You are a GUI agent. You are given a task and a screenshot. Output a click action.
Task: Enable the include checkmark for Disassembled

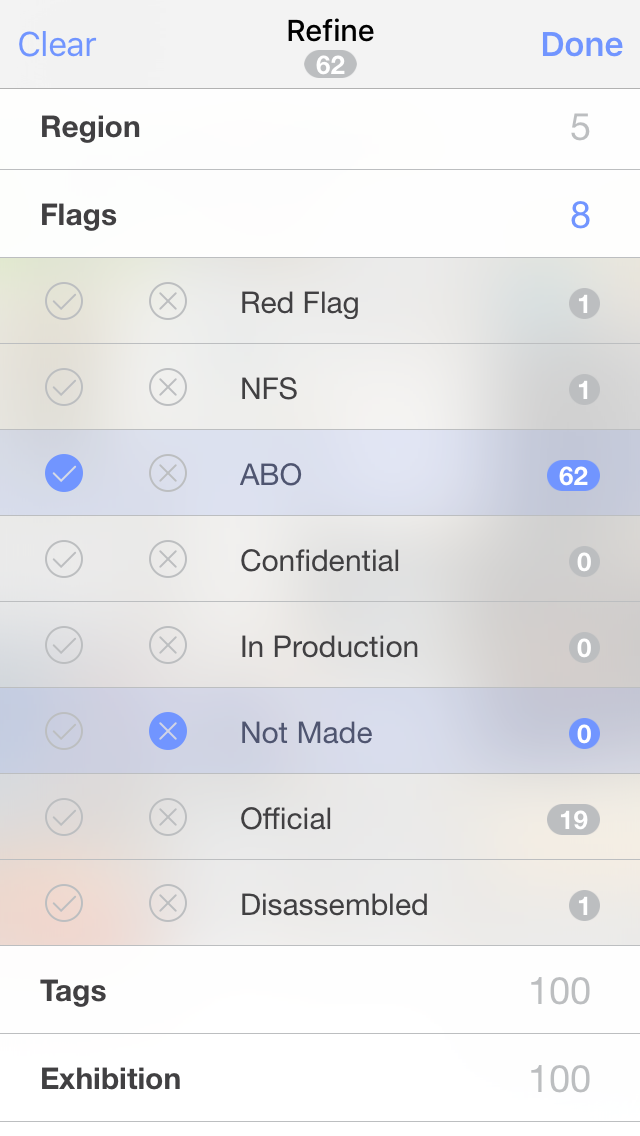pyautogui.click(x=64, y=904)
